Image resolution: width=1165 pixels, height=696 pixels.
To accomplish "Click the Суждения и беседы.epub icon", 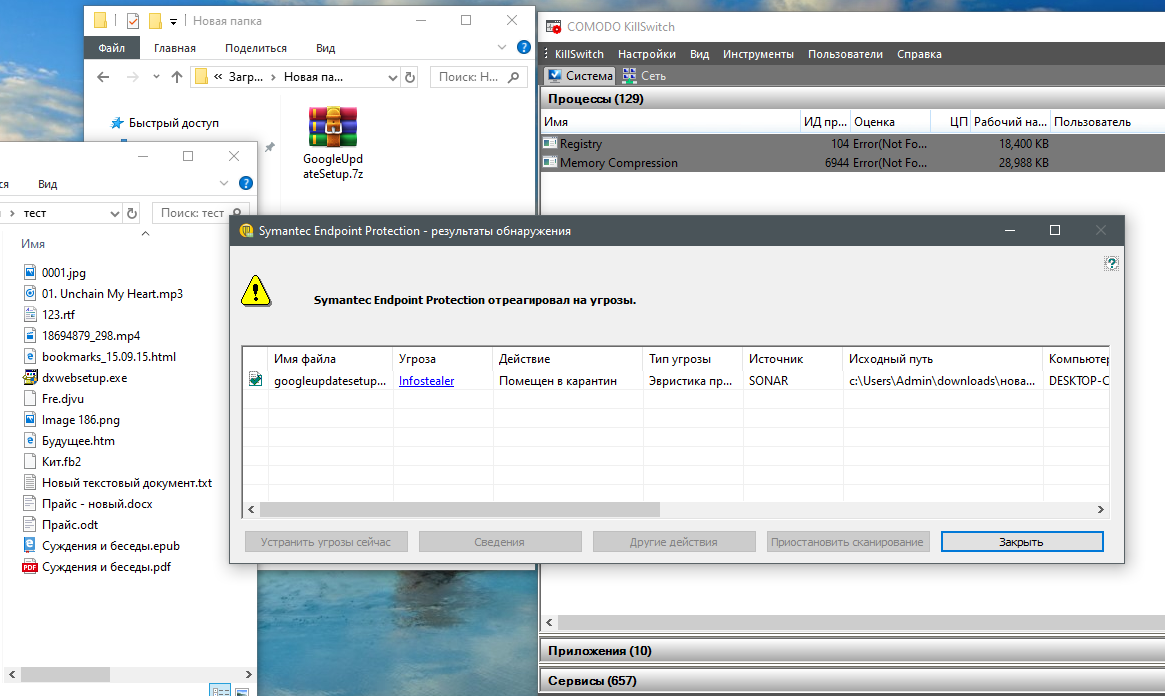I will 30,545.
